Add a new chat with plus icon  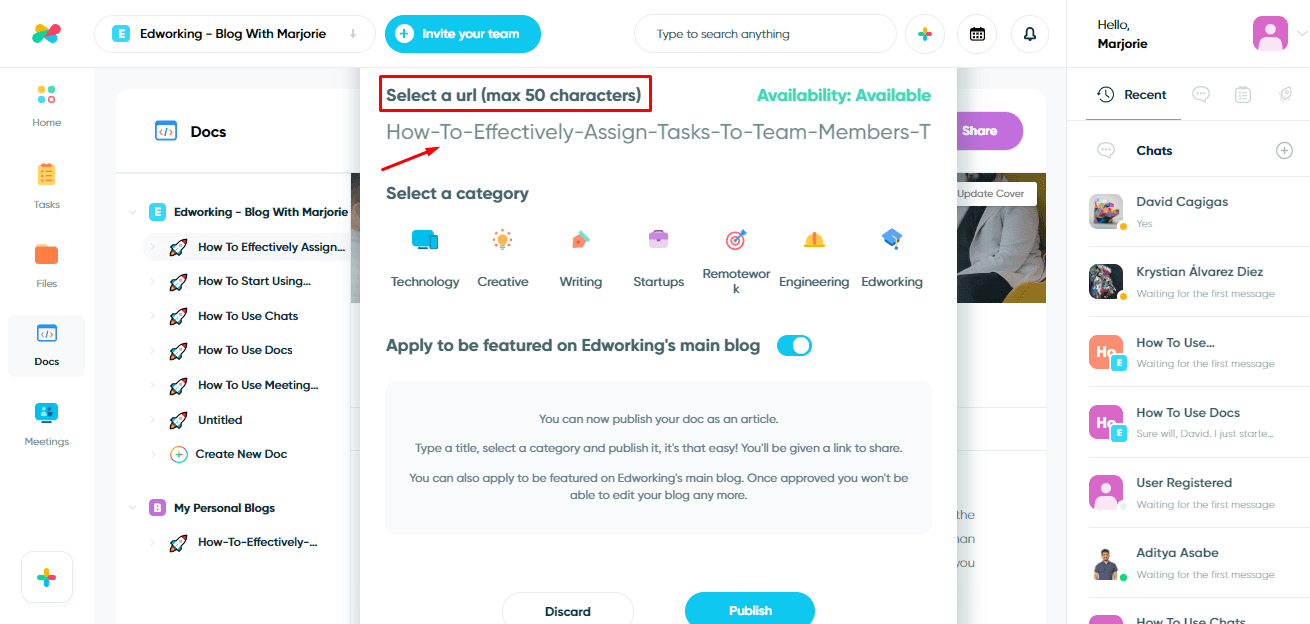1285,151
